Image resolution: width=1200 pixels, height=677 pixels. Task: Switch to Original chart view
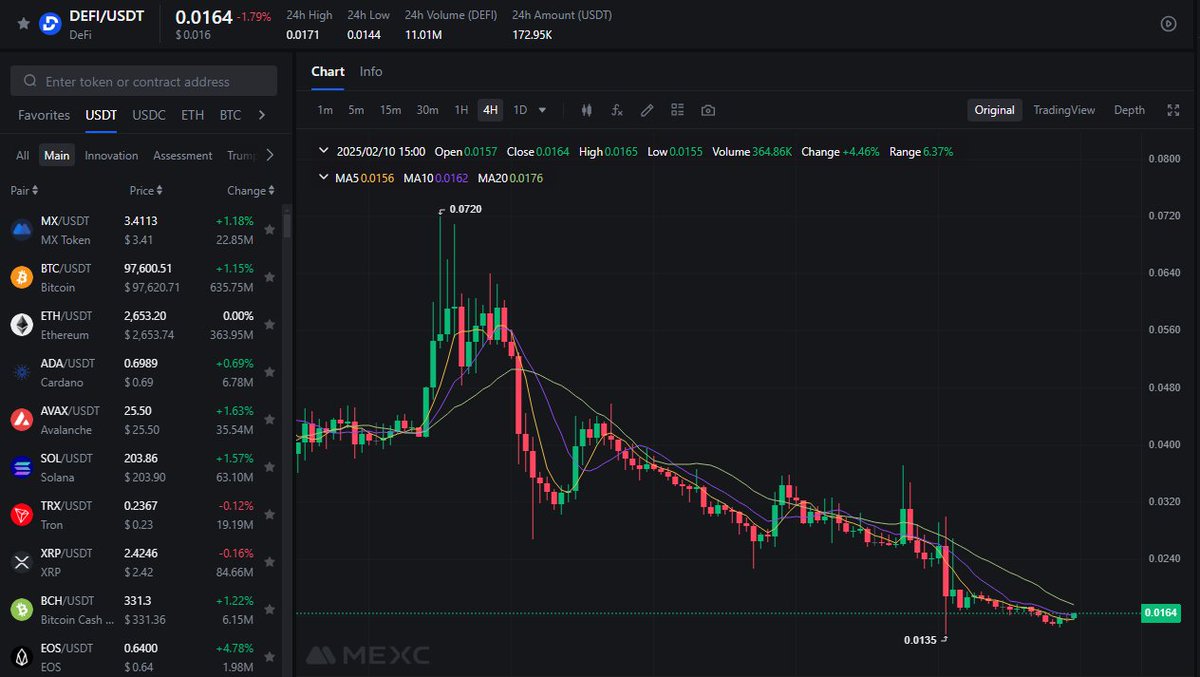pyautogui.click(x=994, y=110)
